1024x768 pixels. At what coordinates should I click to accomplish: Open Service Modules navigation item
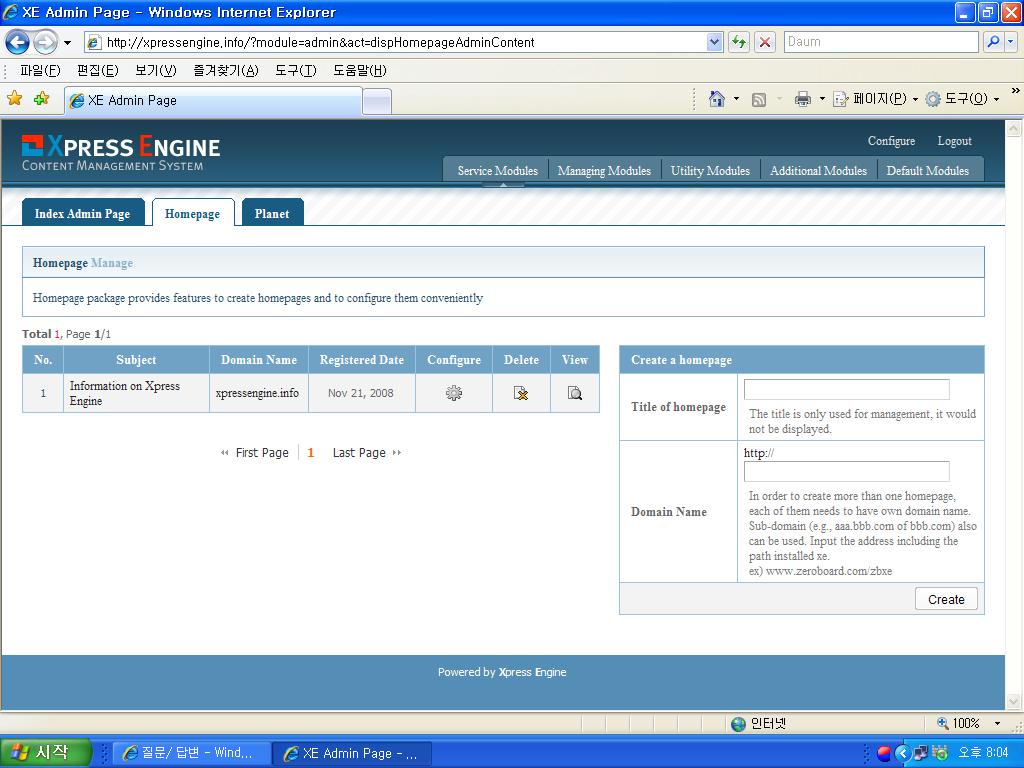point(498,170)
